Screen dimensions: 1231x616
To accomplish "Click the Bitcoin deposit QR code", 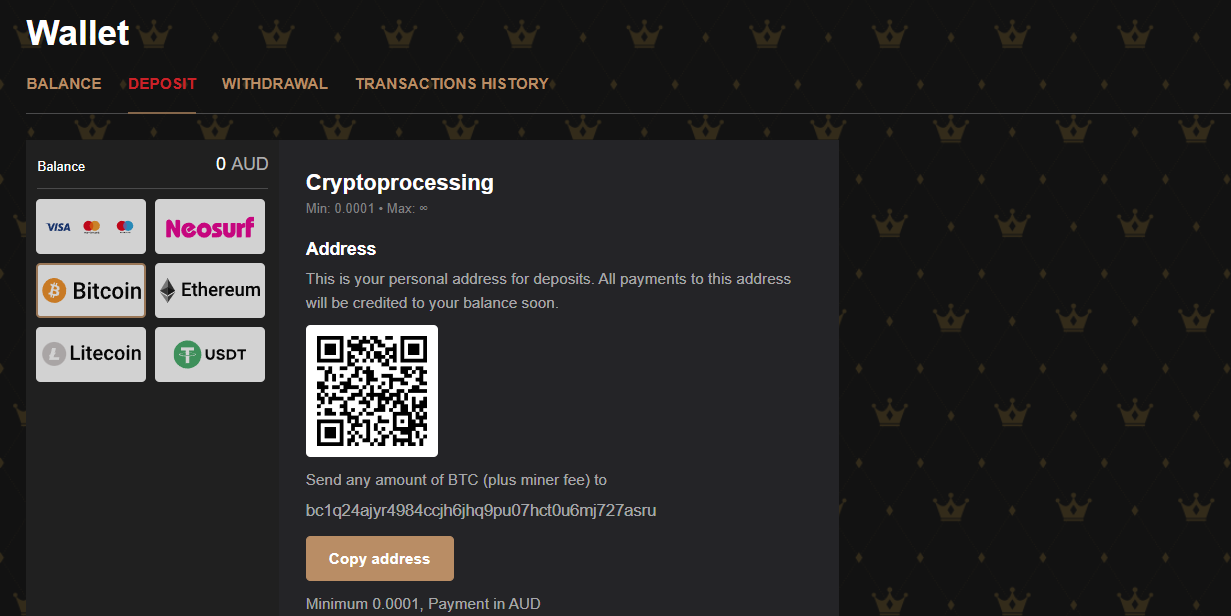I will [x=372, y=391].
